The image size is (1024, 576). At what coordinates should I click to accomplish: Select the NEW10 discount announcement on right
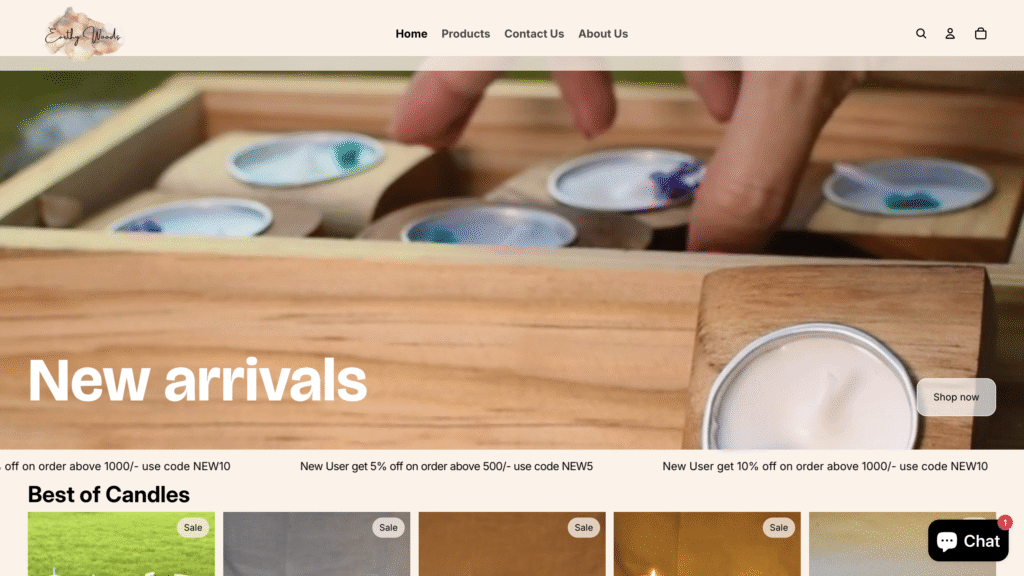pos(825,466)
